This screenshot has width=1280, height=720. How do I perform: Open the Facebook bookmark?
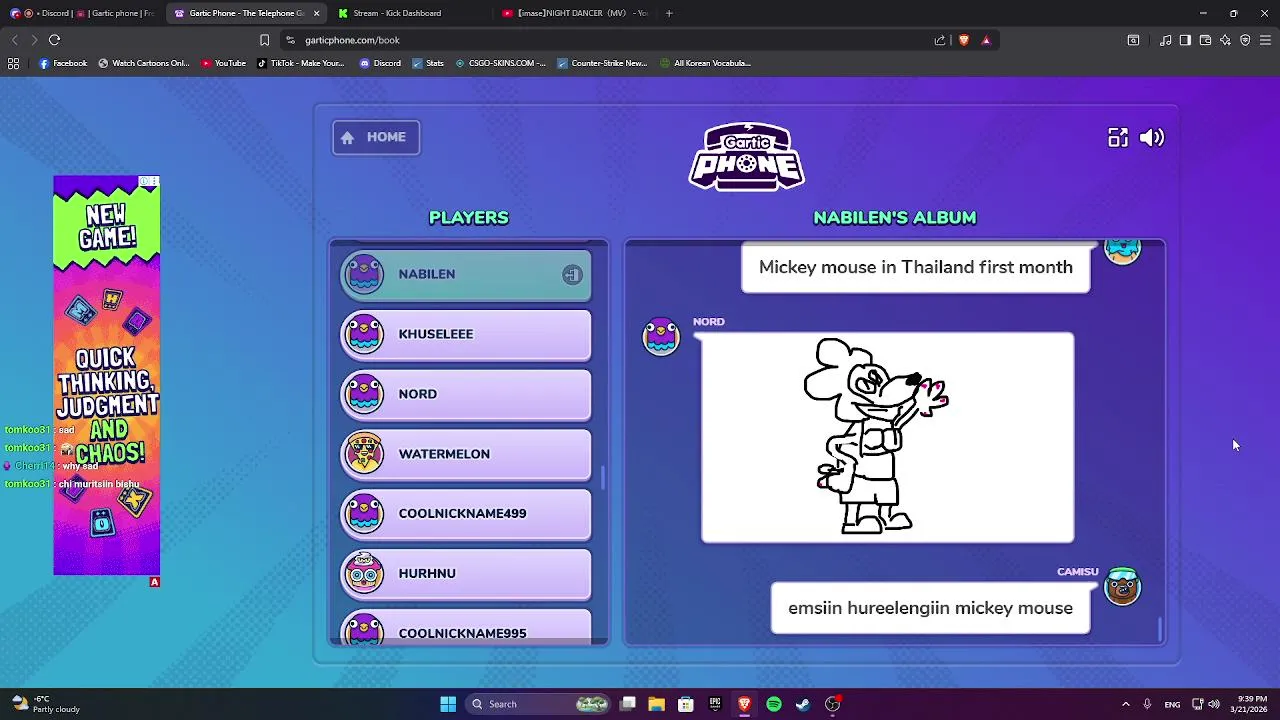coord(63,63)
